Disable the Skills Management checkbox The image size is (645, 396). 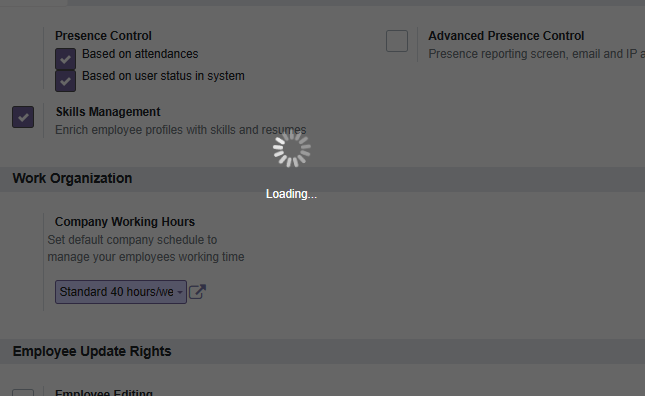click(x=23, y=117)
